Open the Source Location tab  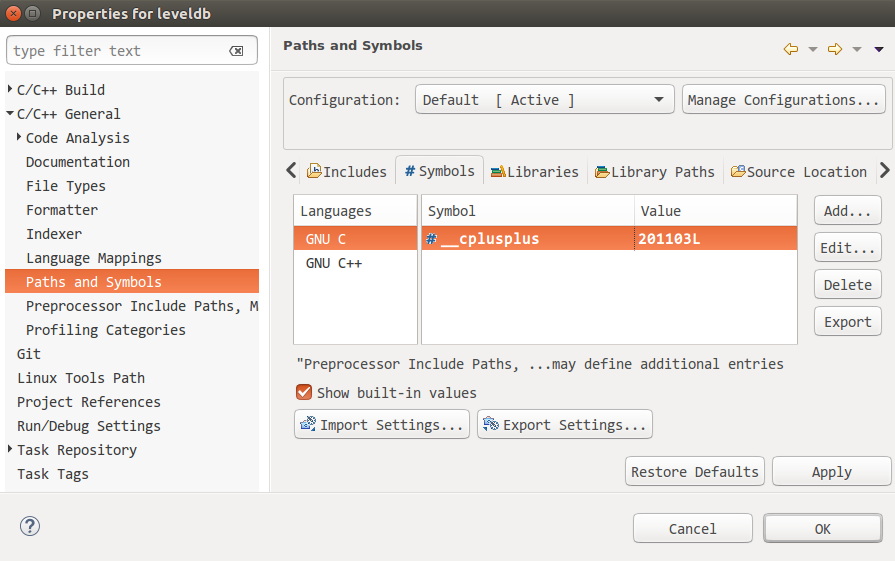point(799,171)
